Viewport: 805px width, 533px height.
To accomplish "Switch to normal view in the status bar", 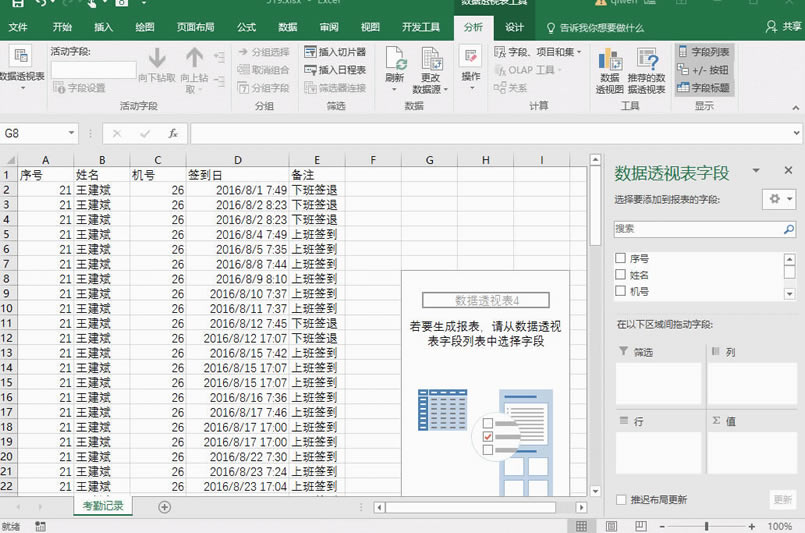I will point(581,526).
